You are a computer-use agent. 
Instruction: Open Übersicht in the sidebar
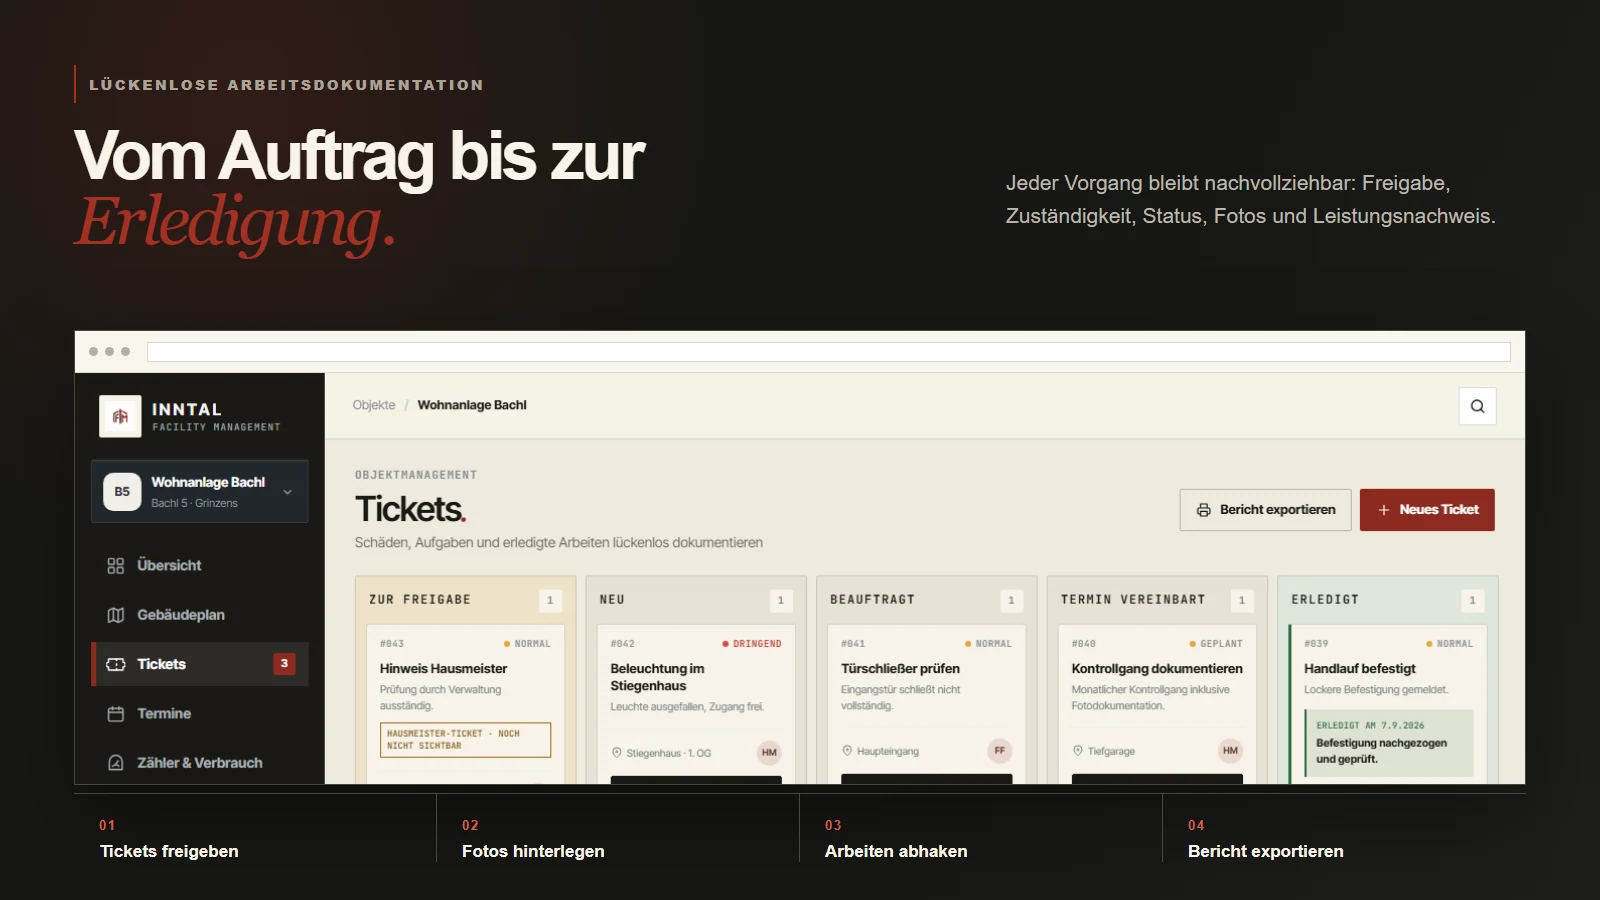pos(200,566)
